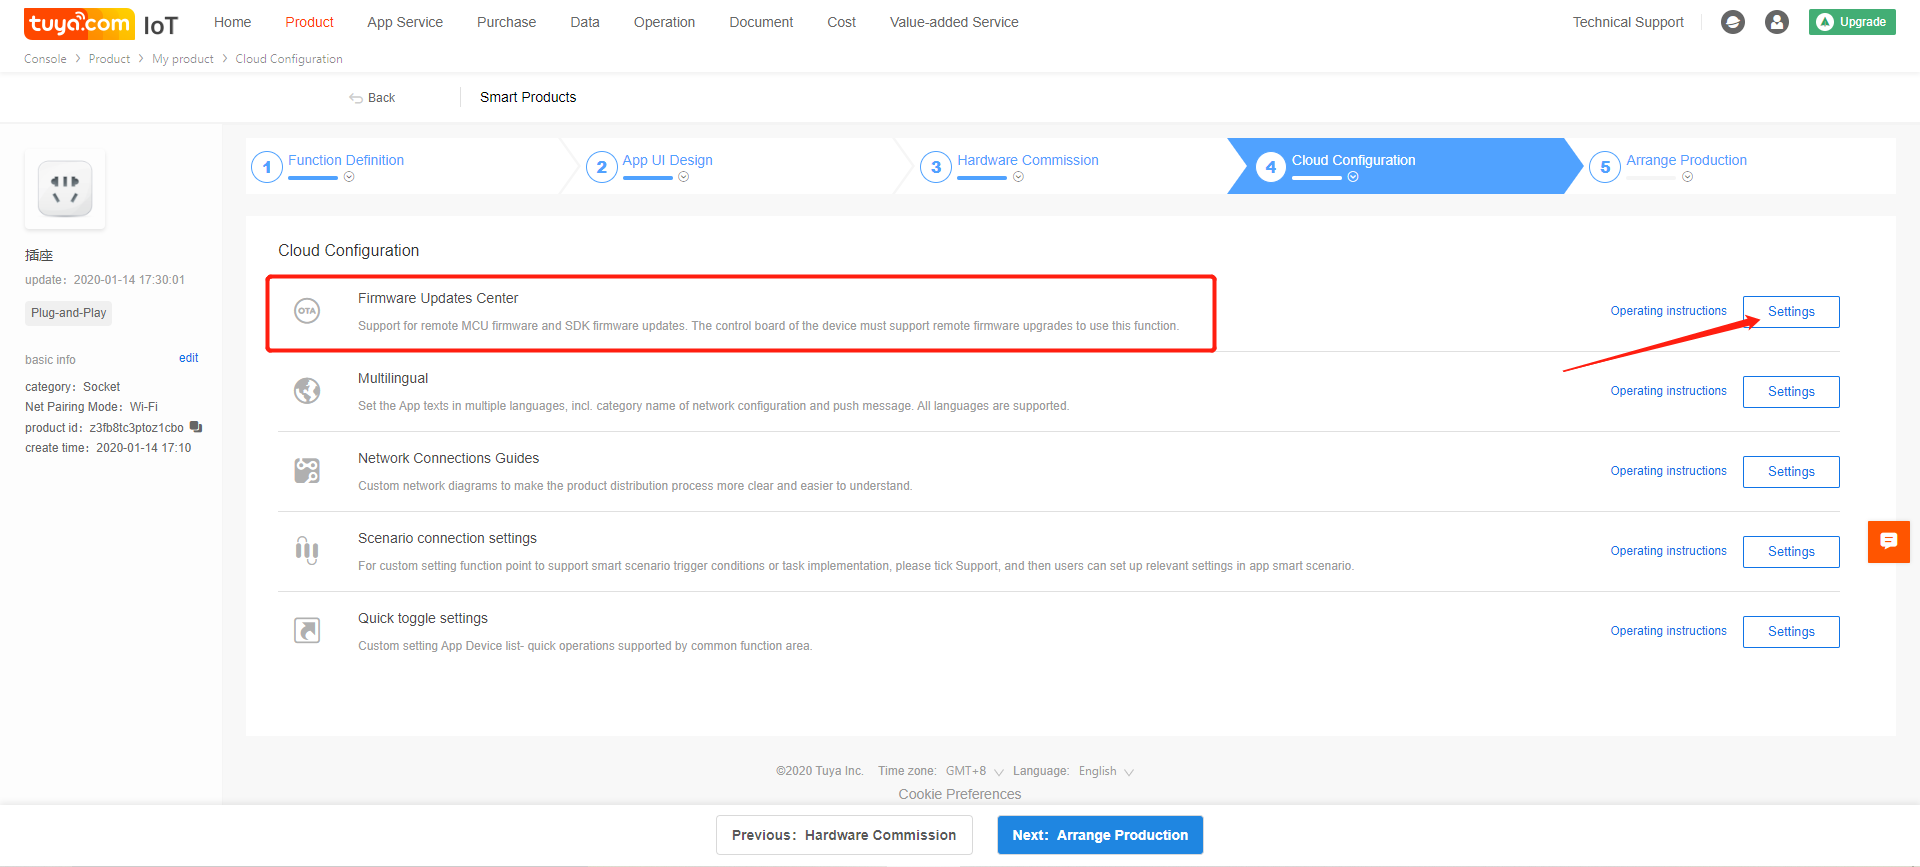This screenshot has width=1920, height=867.
Task: Expand the Arrange Production step chevron
Action: [1687, 177]
